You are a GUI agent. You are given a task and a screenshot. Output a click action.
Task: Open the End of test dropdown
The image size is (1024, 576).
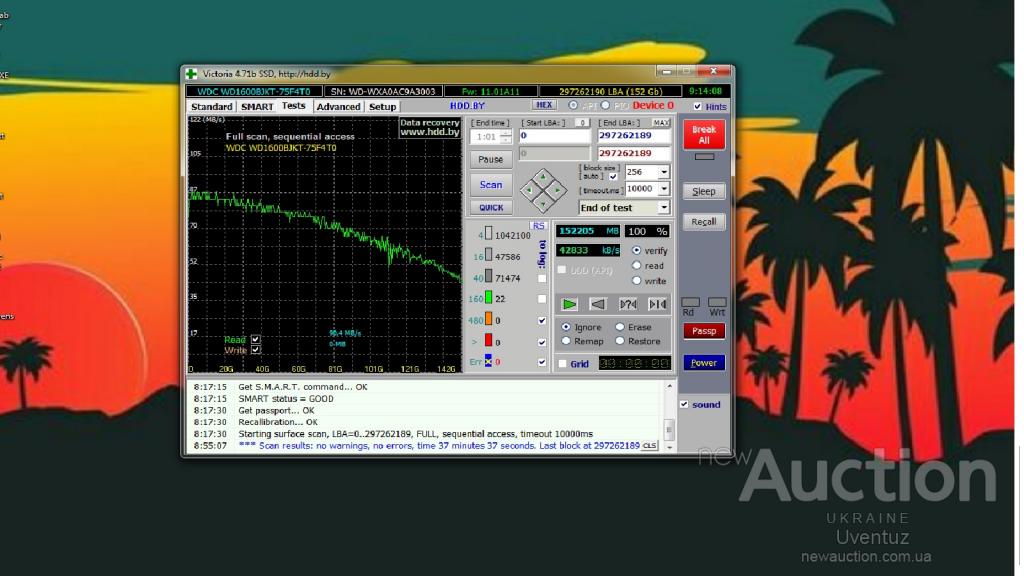[x=664, y=208]
